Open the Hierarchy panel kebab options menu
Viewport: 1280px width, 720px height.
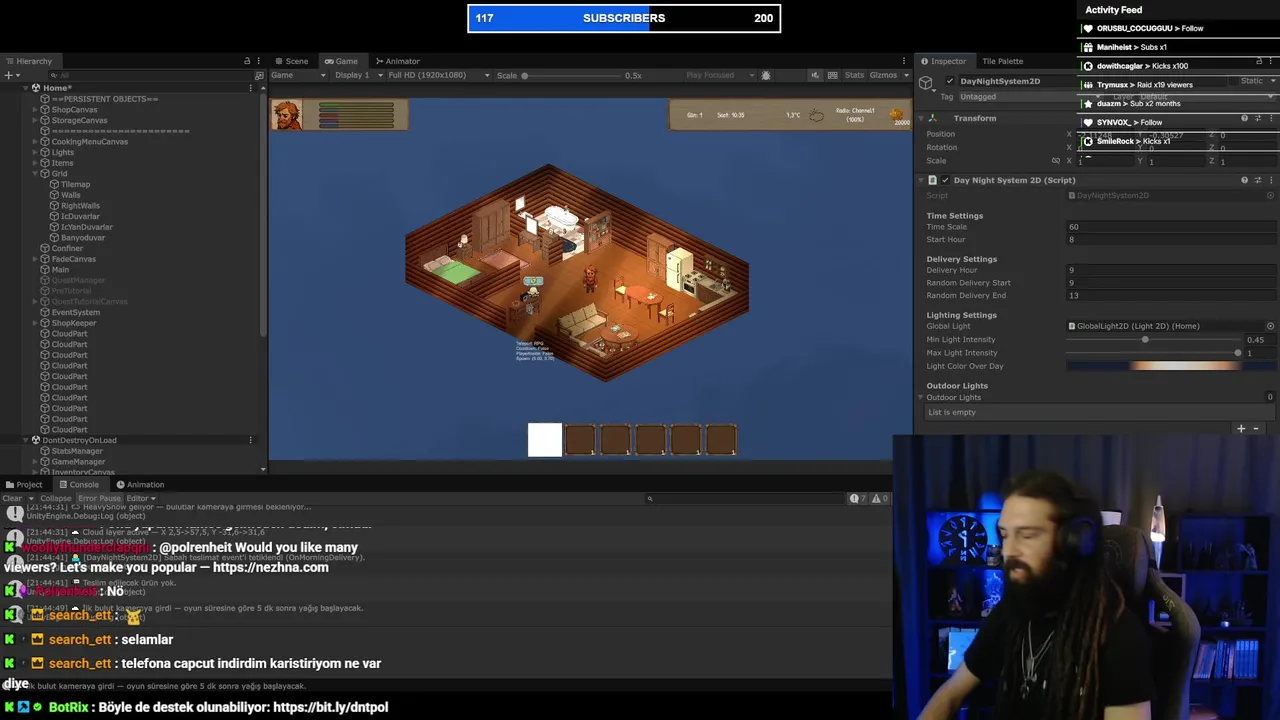point(259,61)
